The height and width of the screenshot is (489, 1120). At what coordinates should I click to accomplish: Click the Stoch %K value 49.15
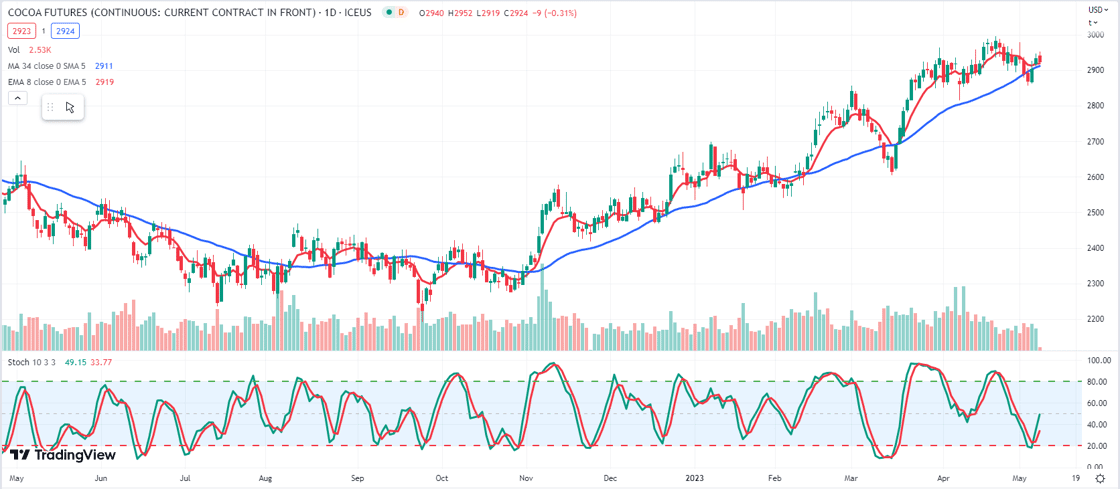click(x=75, y=362)
